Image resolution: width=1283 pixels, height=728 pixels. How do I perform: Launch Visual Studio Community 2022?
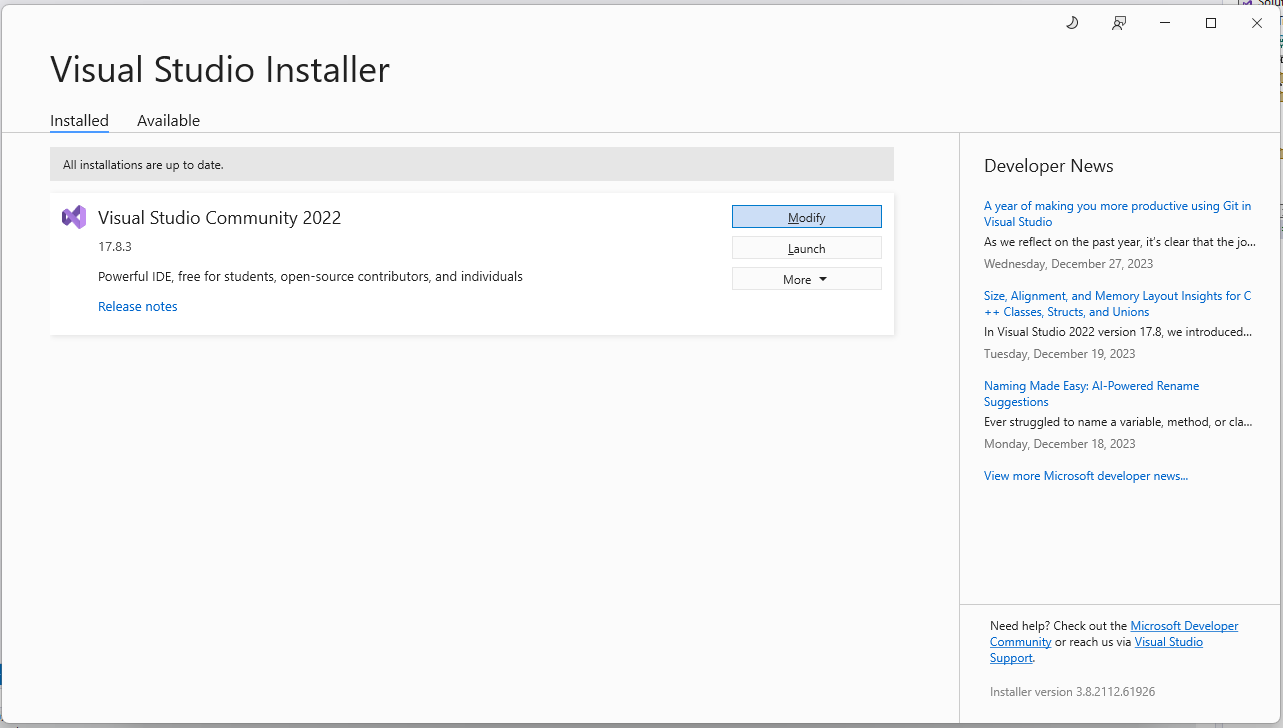[x=806, y=247]
